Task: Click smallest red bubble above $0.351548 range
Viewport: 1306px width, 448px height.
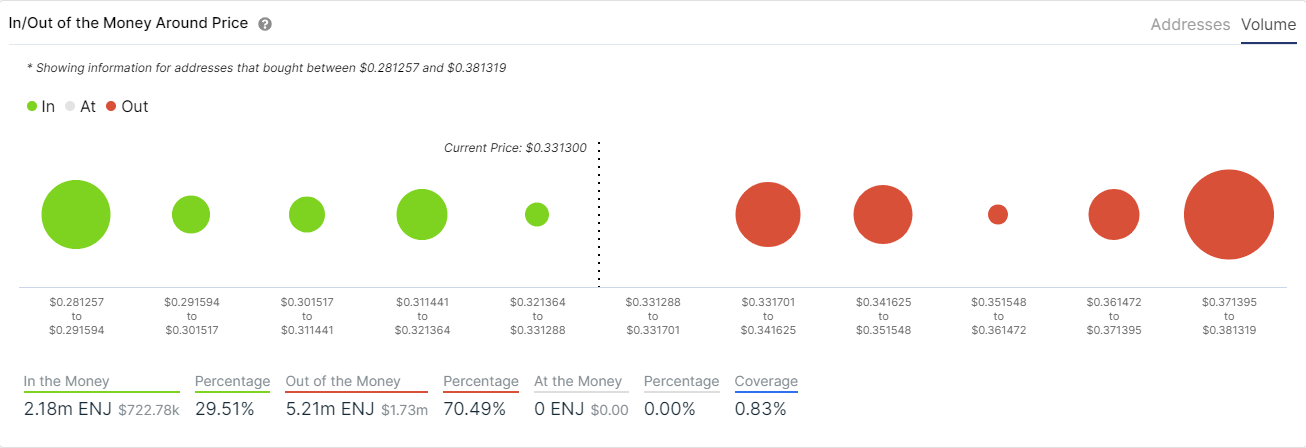Action: [998, 214]
